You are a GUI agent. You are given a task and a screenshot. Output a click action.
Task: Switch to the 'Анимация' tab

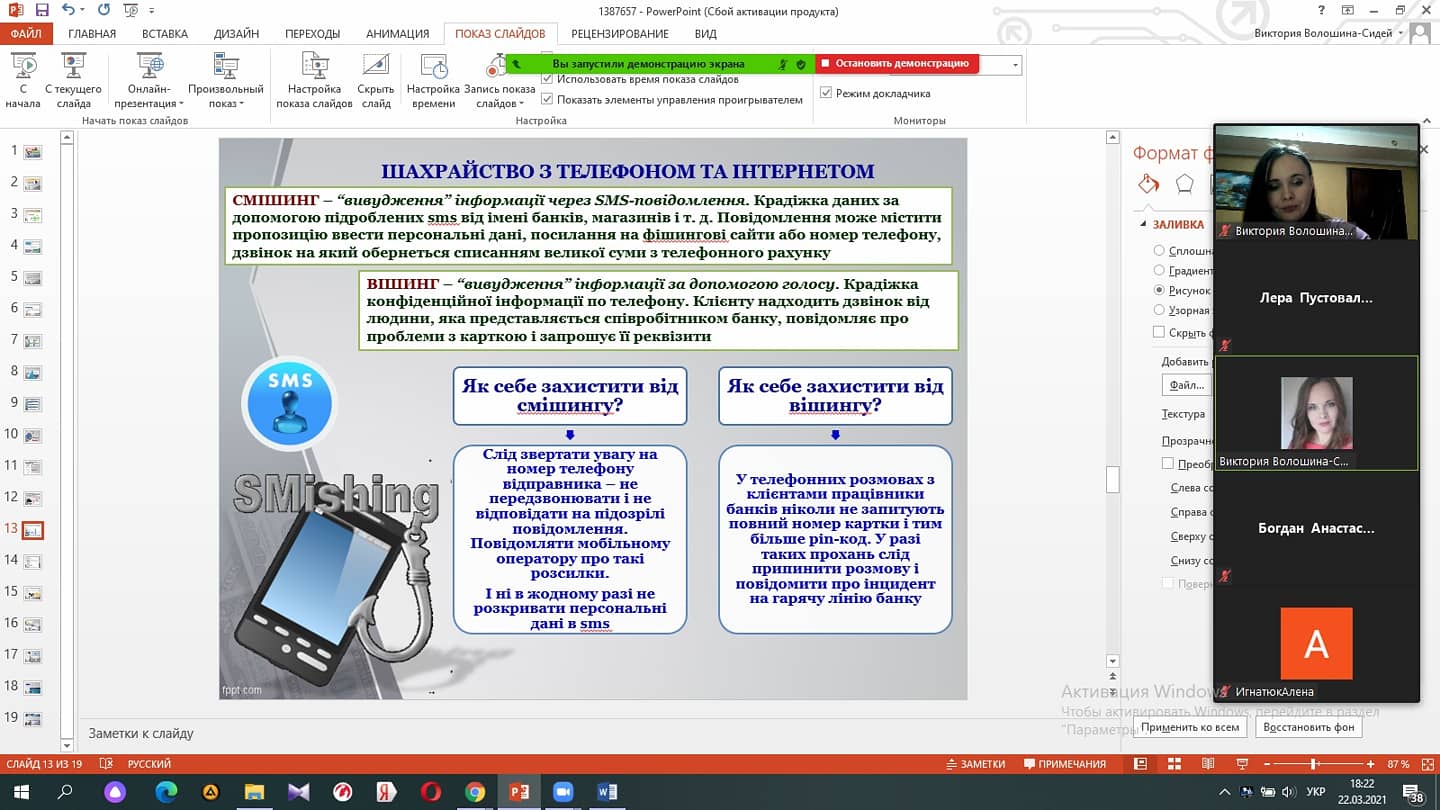[x=397, y=34]
